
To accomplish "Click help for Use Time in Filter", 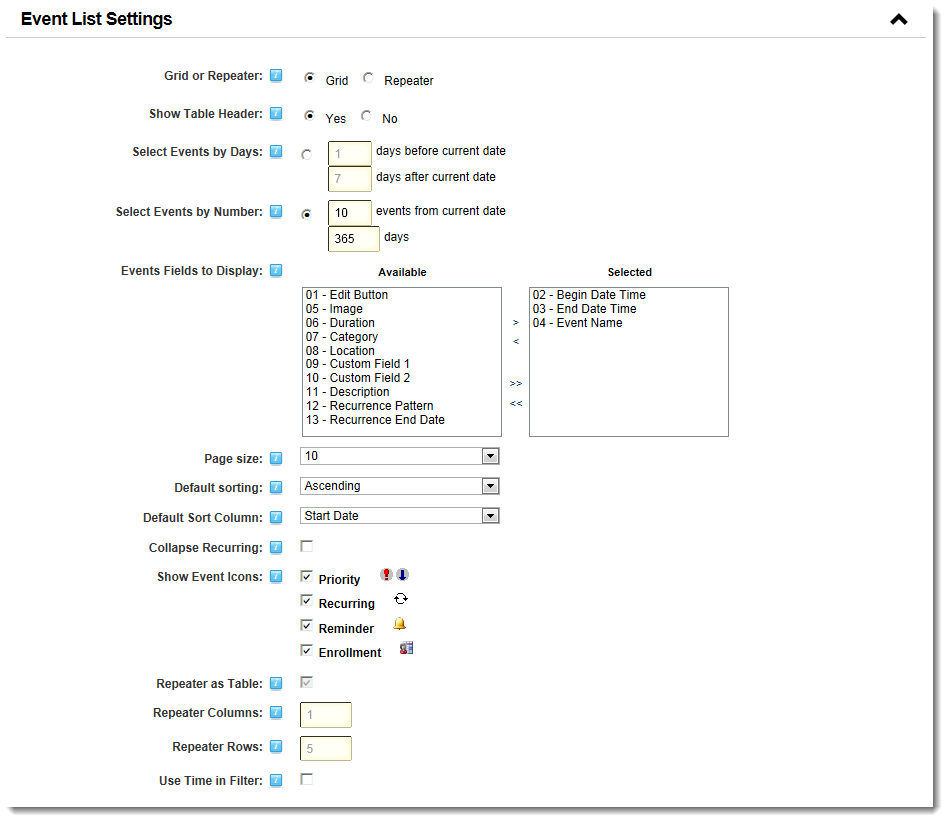I will point(275,779).
